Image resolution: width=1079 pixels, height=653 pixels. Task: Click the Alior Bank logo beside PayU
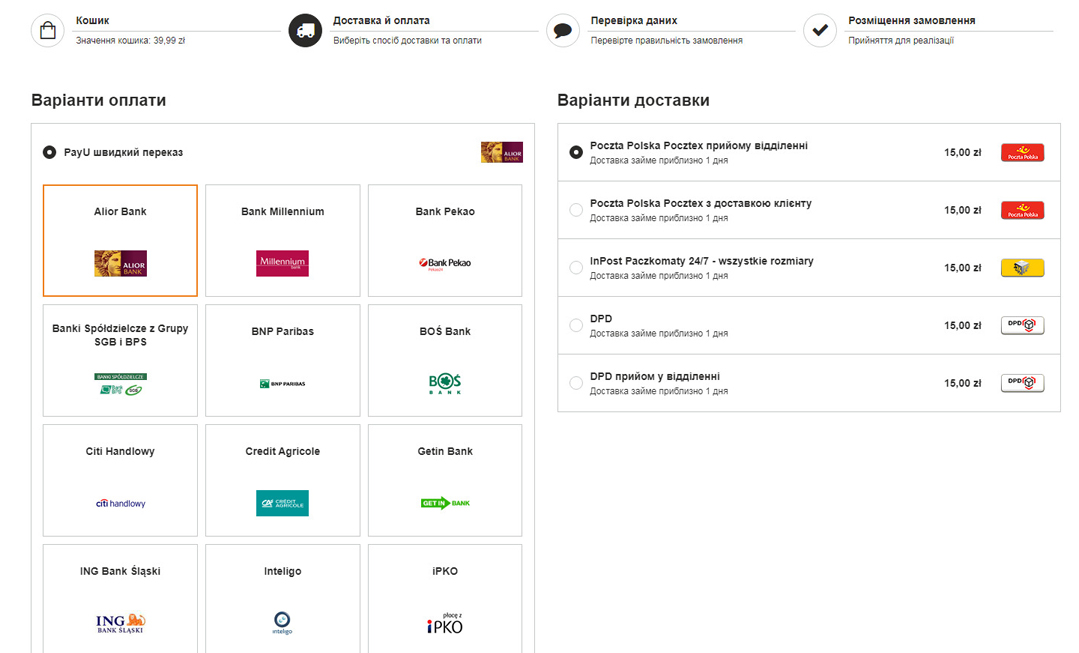501,152
